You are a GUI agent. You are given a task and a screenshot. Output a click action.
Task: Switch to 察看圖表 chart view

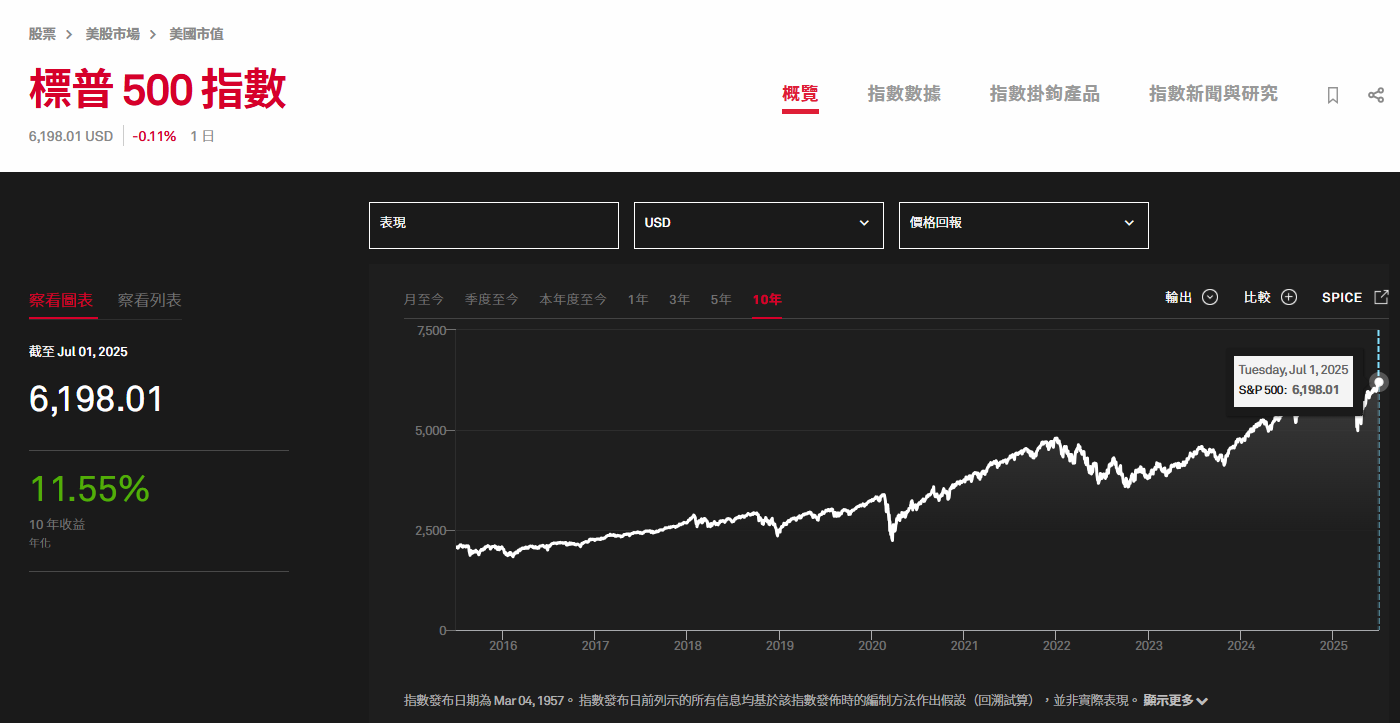61,300
